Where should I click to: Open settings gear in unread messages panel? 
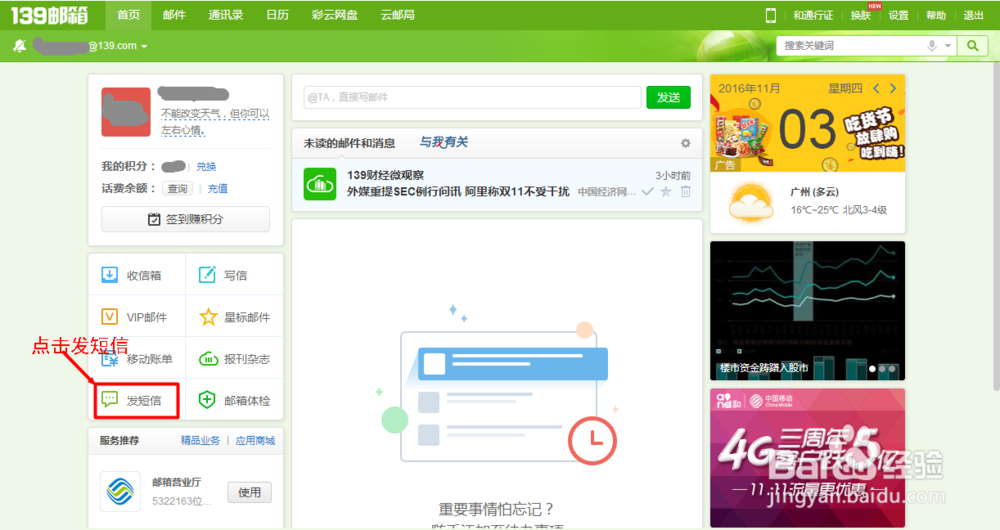tap(686, 143)
